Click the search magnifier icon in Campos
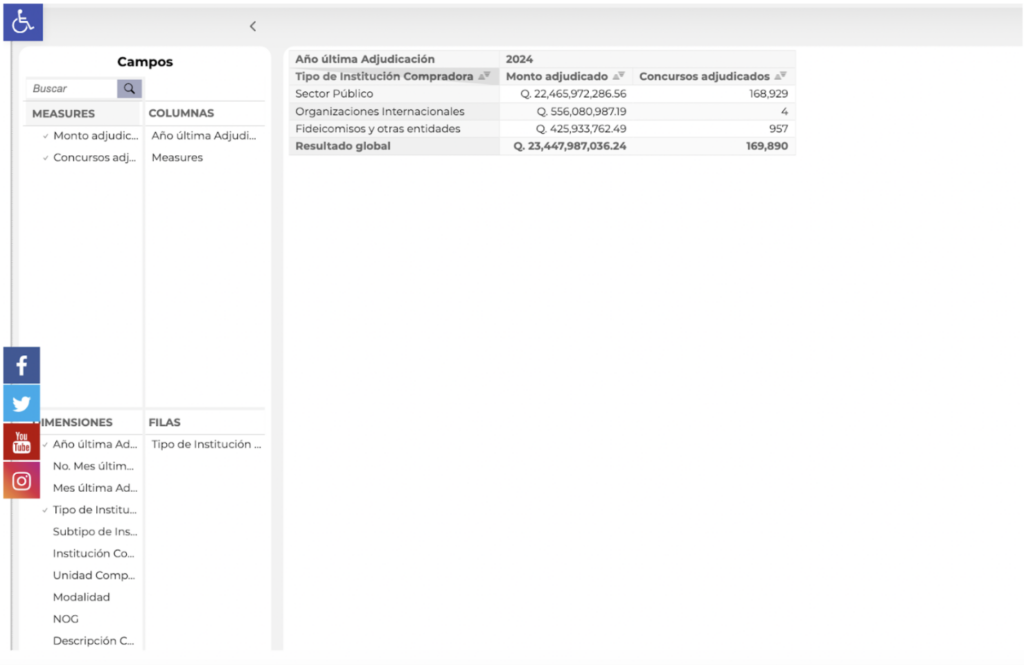This screenshot has height=665, width=1024. coord(129,89)
